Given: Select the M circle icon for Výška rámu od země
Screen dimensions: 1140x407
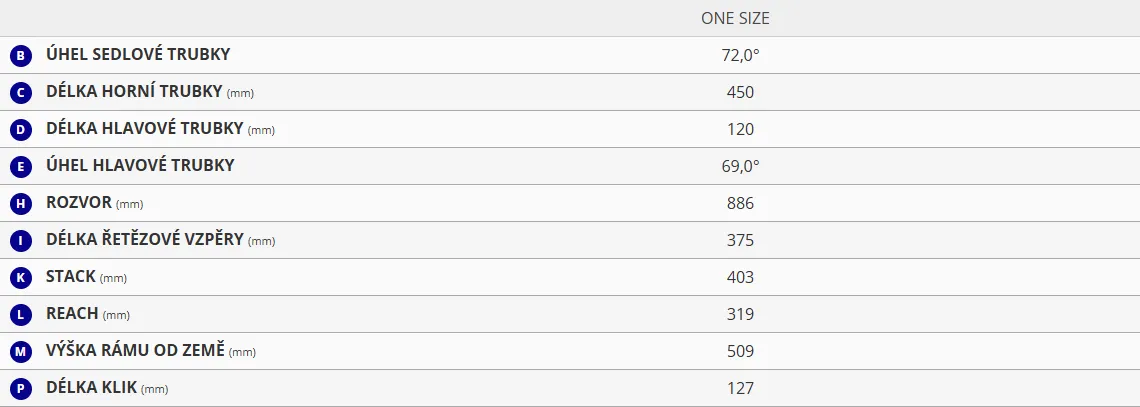Looking at the screenshot, I should pyautogui.click(x=21, y=352).
